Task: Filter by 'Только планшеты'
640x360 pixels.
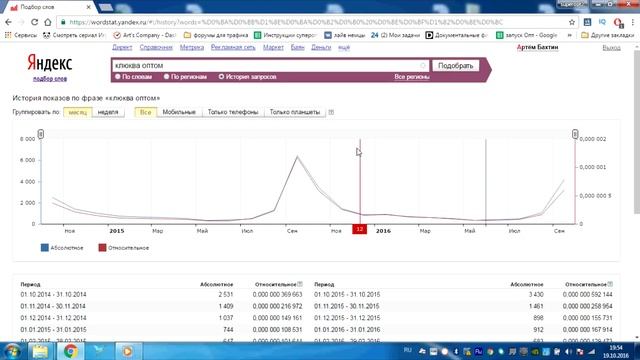Action: pos(295,112)
